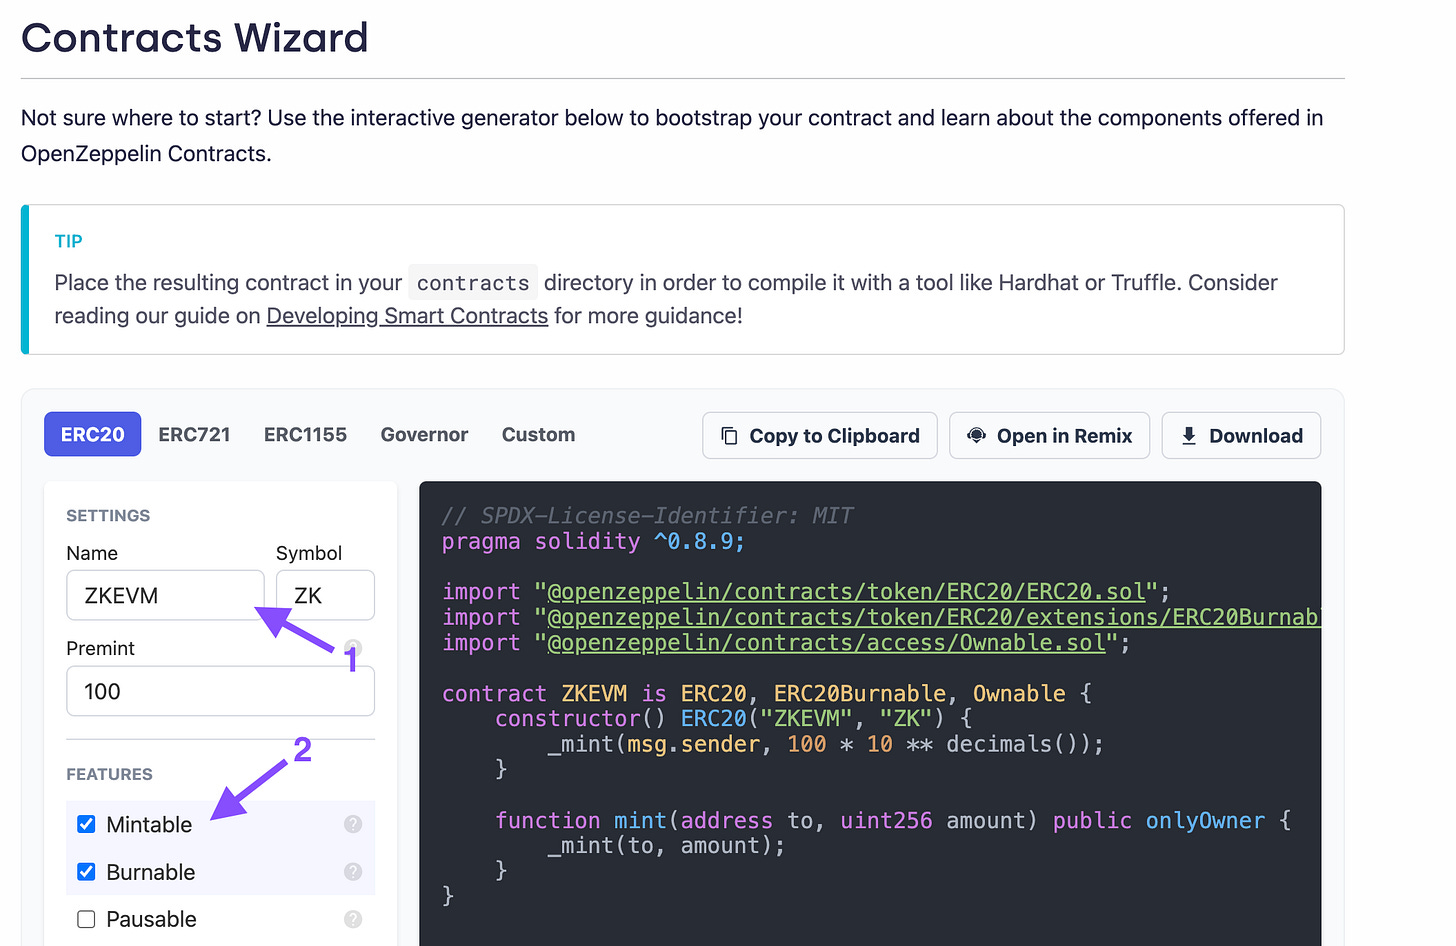Uncheck the Mintable checkbox
The image size is (1456, 946).
pos(86,824)
